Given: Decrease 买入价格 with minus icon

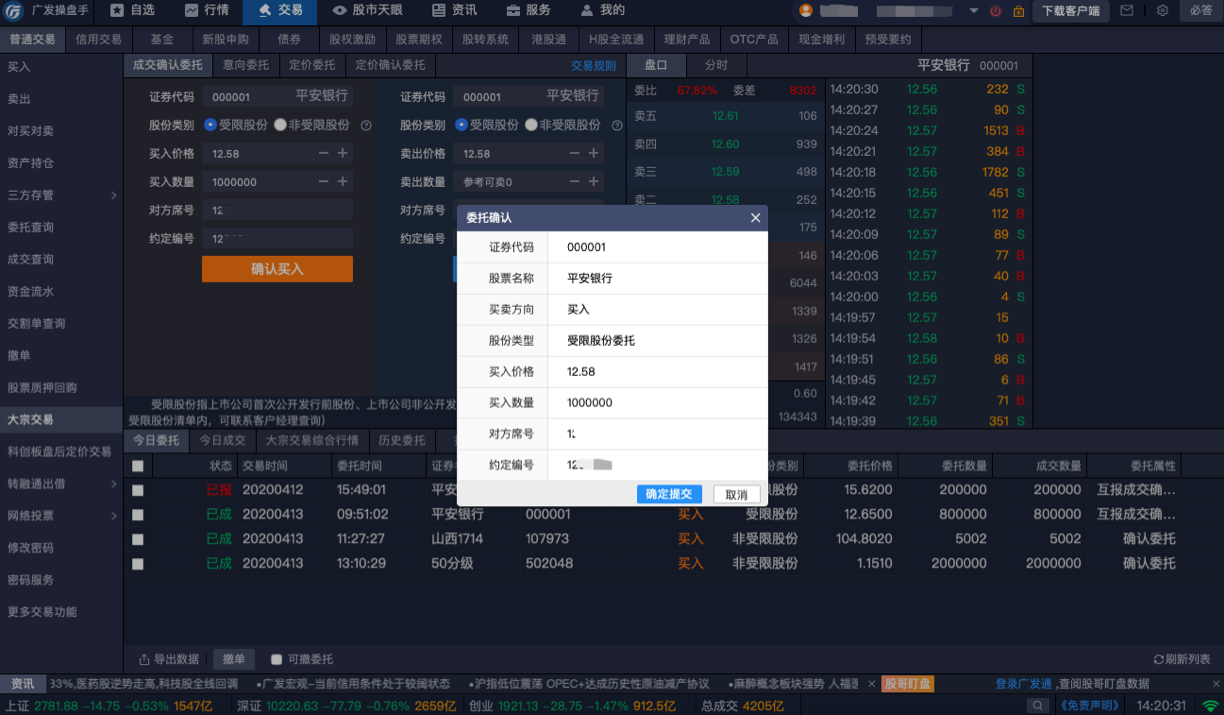Looking at the screenshot, I should tap(323, 154).
